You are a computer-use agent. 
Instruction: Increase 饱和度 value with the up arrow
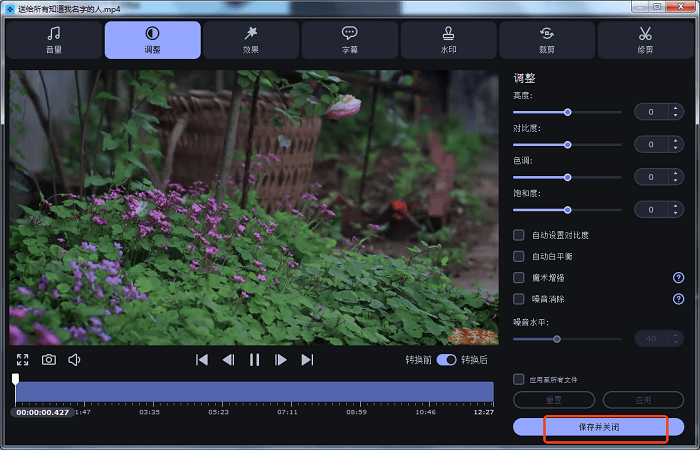click(x=675, y=206)
